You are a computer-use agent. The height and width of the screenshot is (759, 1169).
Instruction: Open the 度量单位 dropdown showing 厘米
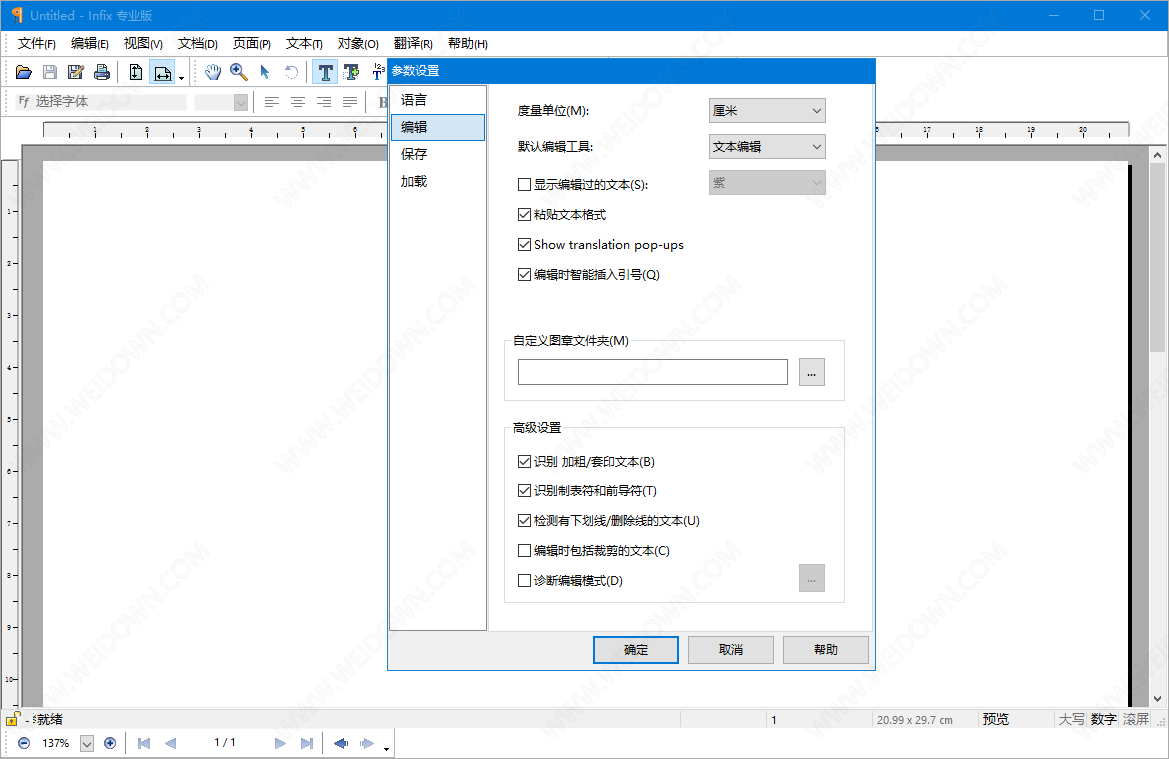pos(767,110)
